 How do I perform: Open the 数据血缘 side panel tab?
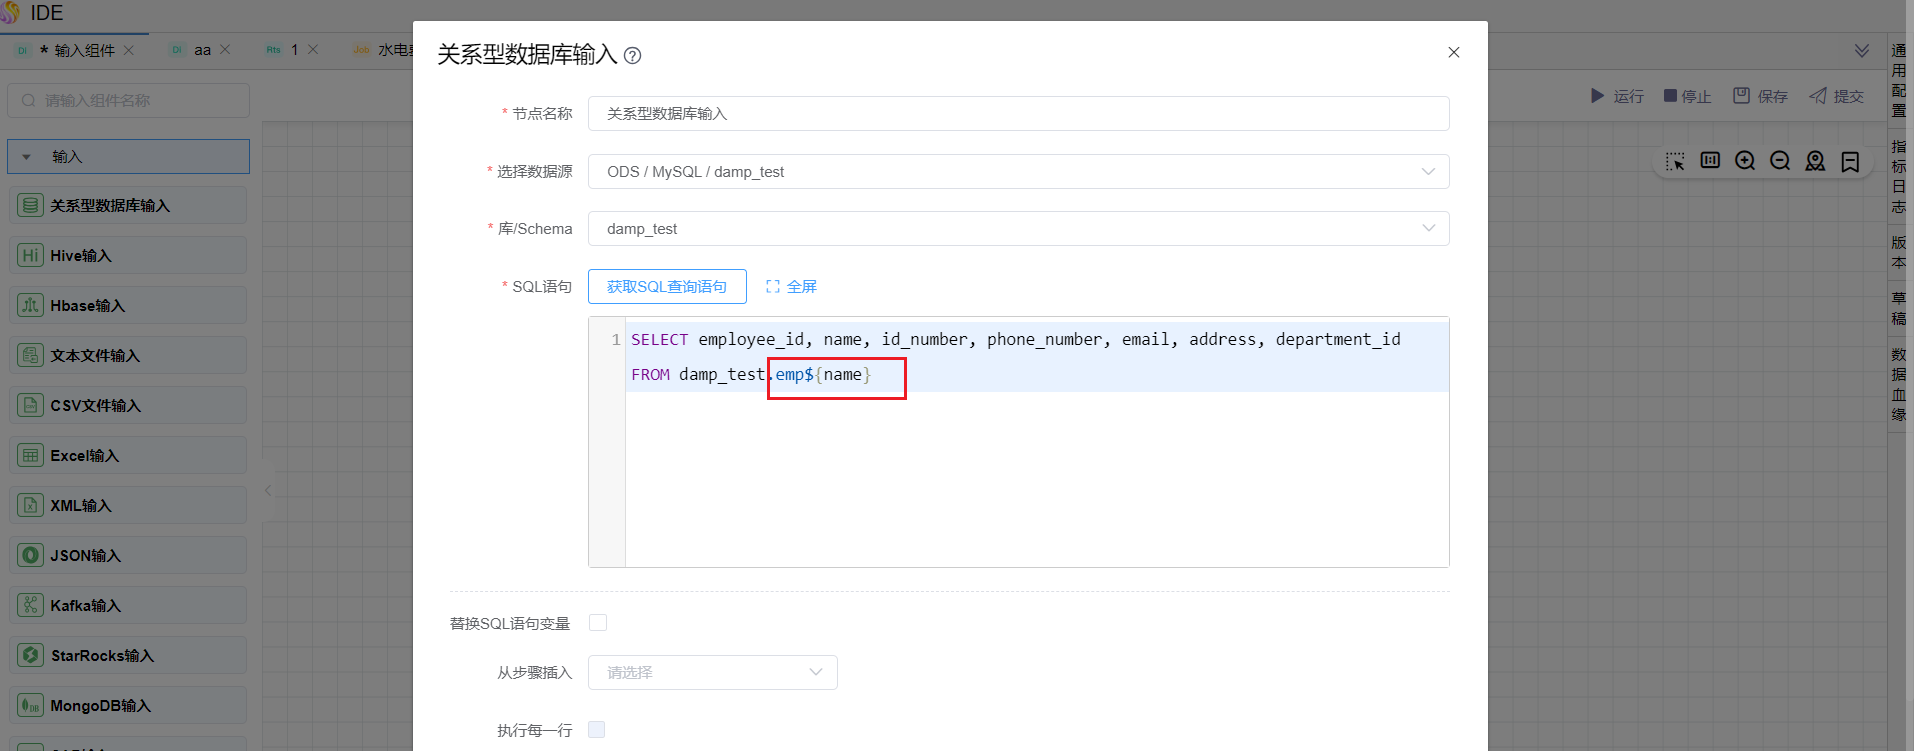click(x=1899, y=385)
